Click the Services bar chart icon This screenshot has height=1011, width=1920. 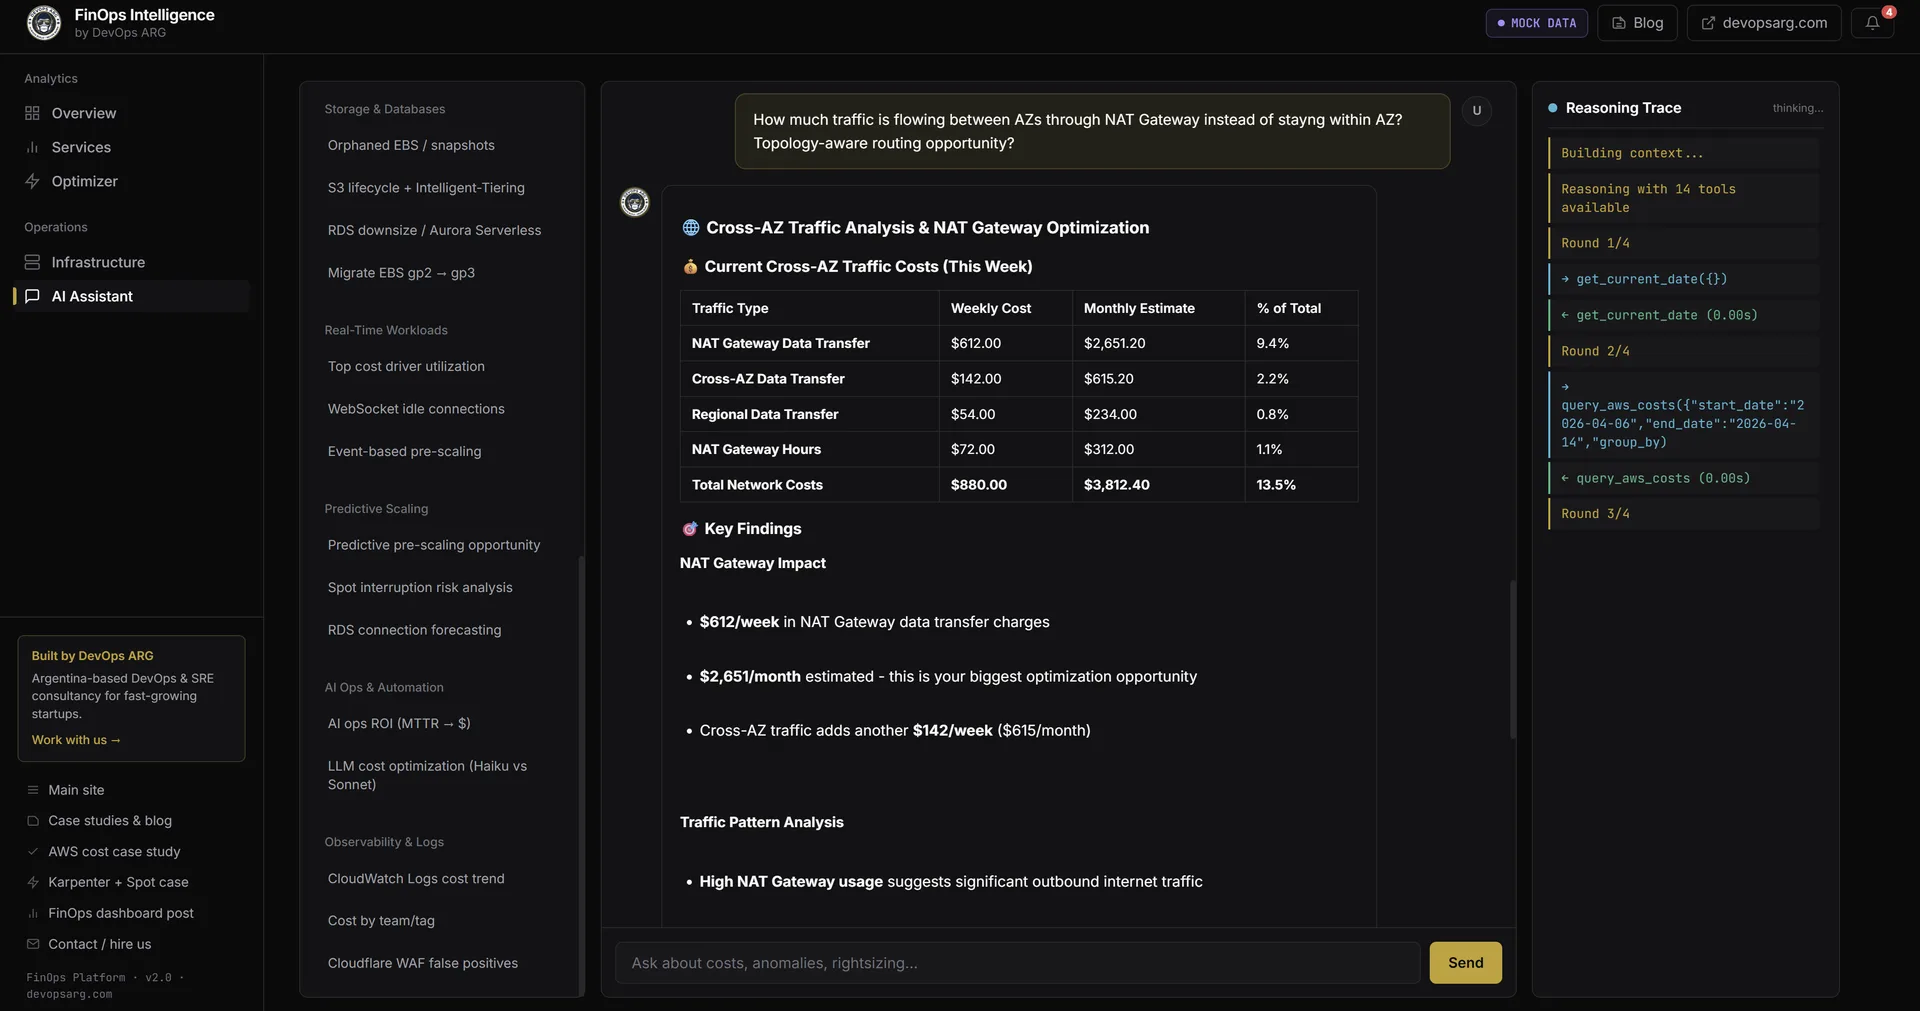click(x=32, y=147)
